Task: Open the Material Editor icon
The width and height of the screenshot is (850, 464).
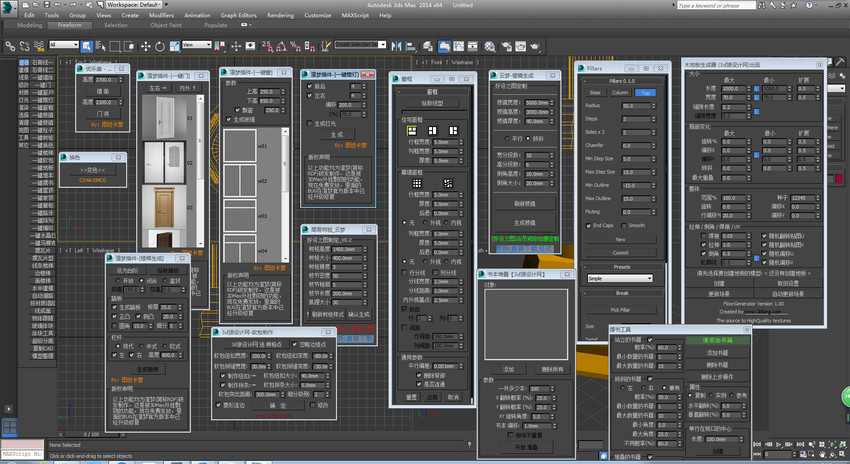Action: [490, 46]
